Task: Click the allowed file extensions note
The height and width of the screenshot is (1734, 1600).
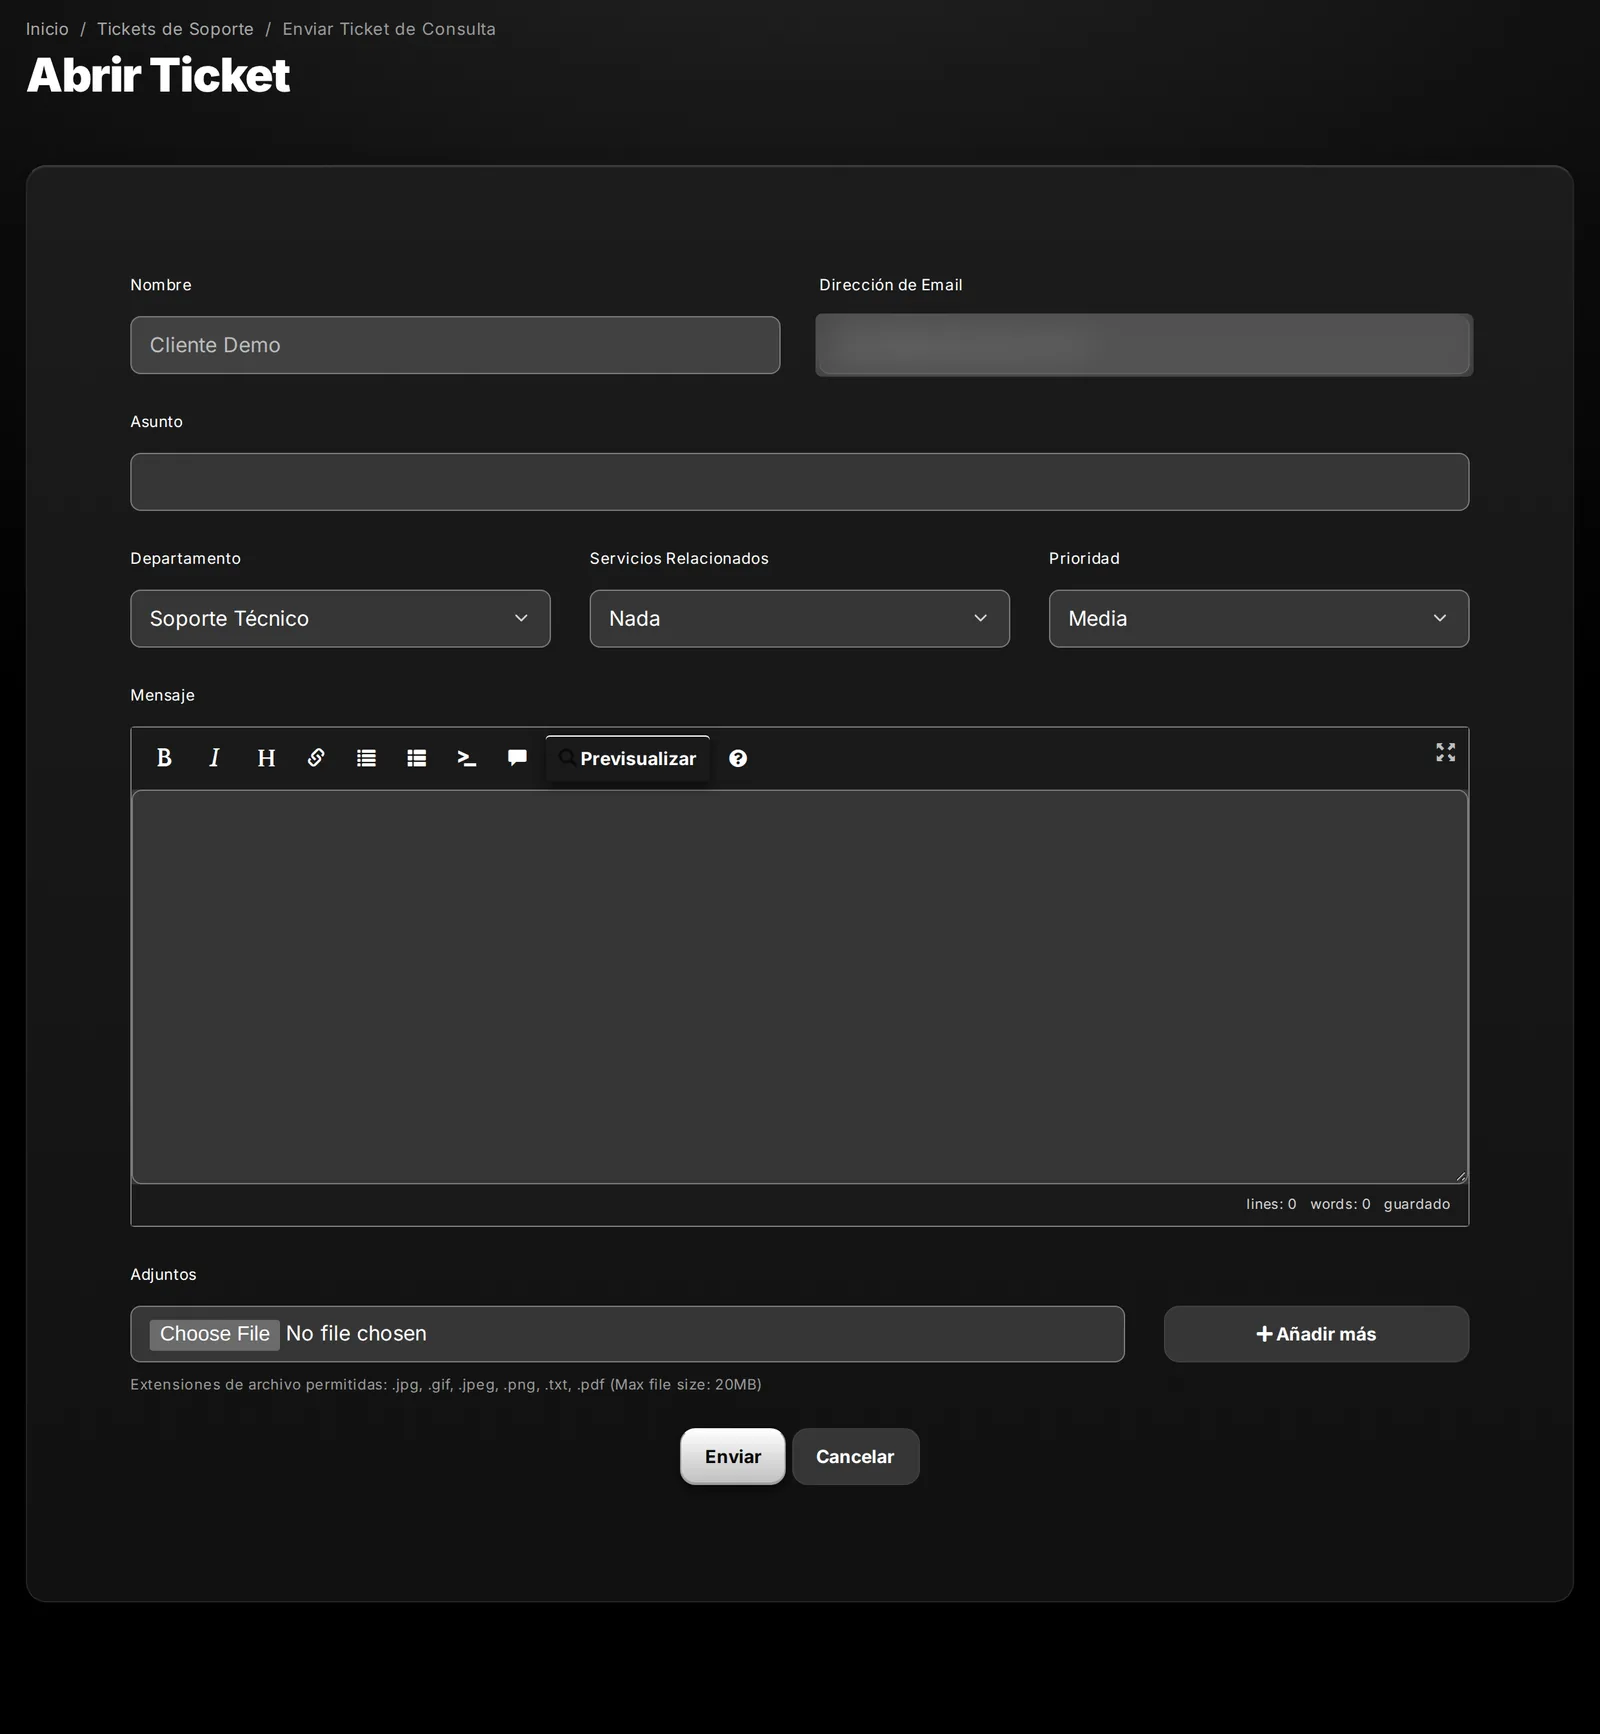Action: (446, 1384)
